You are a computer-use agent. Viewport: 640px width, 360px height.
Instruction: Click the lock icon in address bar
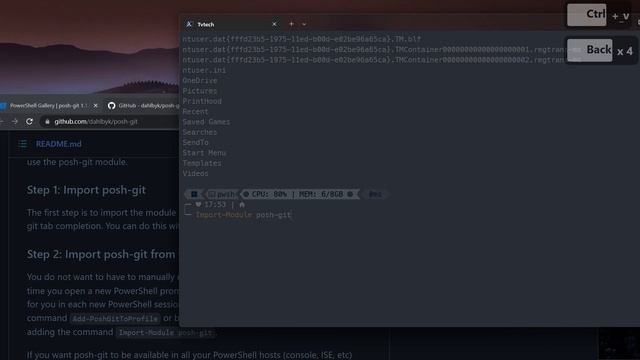47,122
